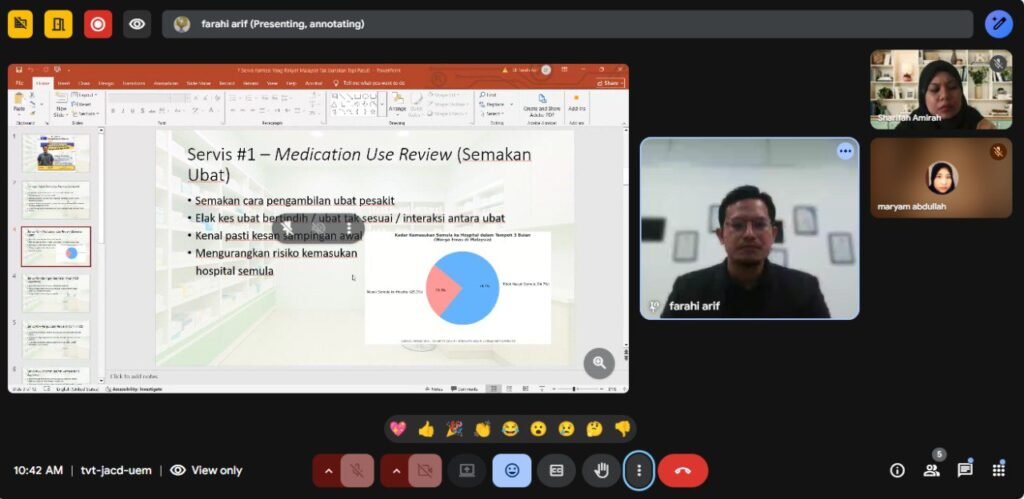Open the Design ribbon tab
Viewport: 1024px width, 499px height.
point(106,83)
